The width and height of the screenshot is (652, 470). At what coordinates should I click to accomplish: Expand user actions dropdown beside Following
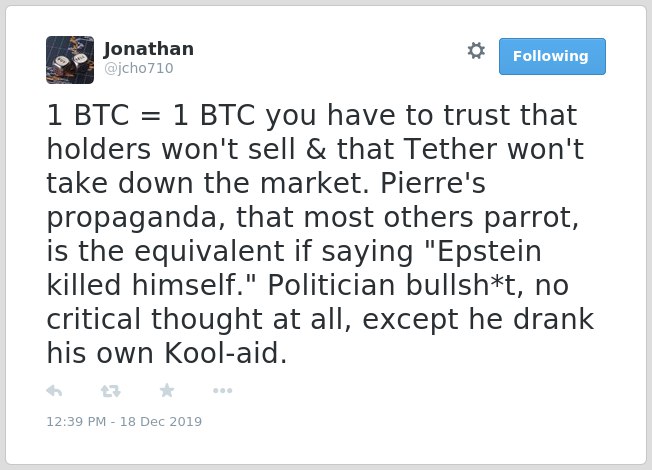tap(476, 51)
